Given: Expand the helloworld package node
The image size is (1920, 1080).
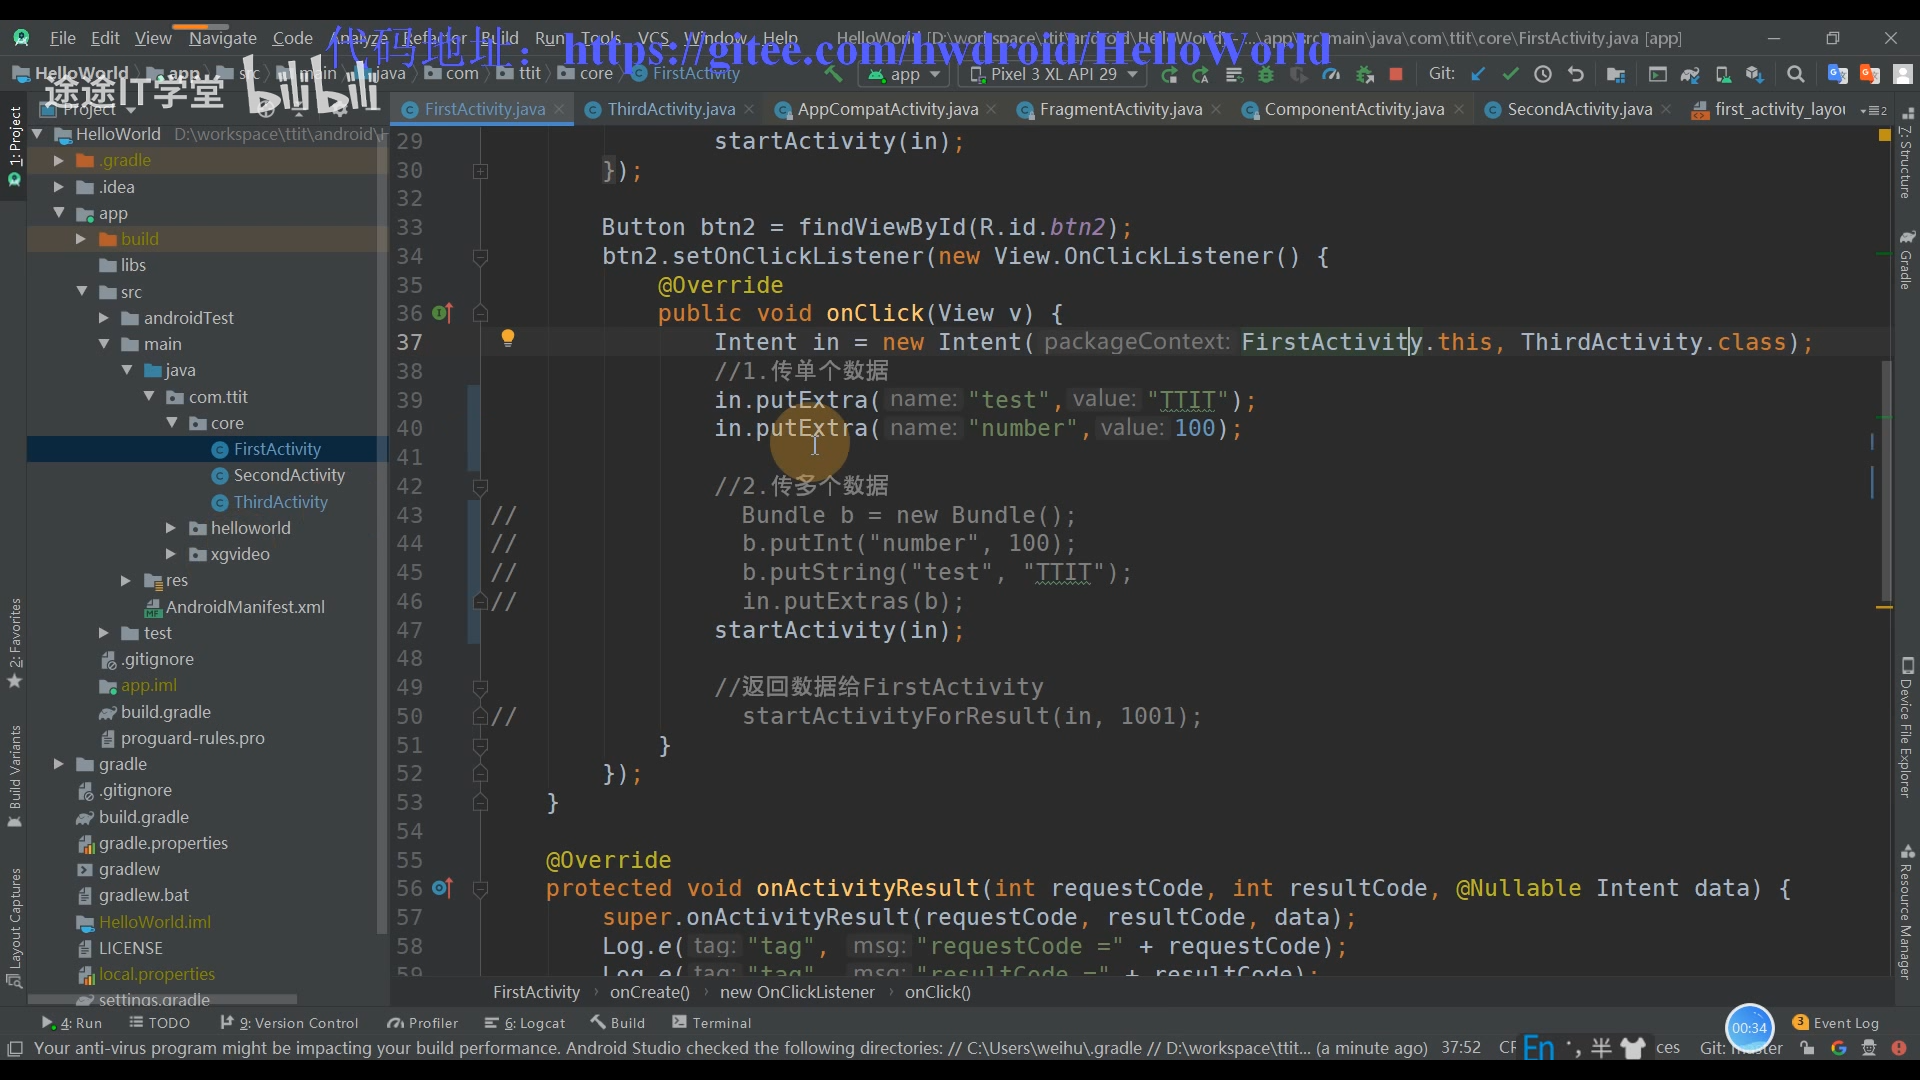Looking at the screenshot, I should click(x=171, y=528).
